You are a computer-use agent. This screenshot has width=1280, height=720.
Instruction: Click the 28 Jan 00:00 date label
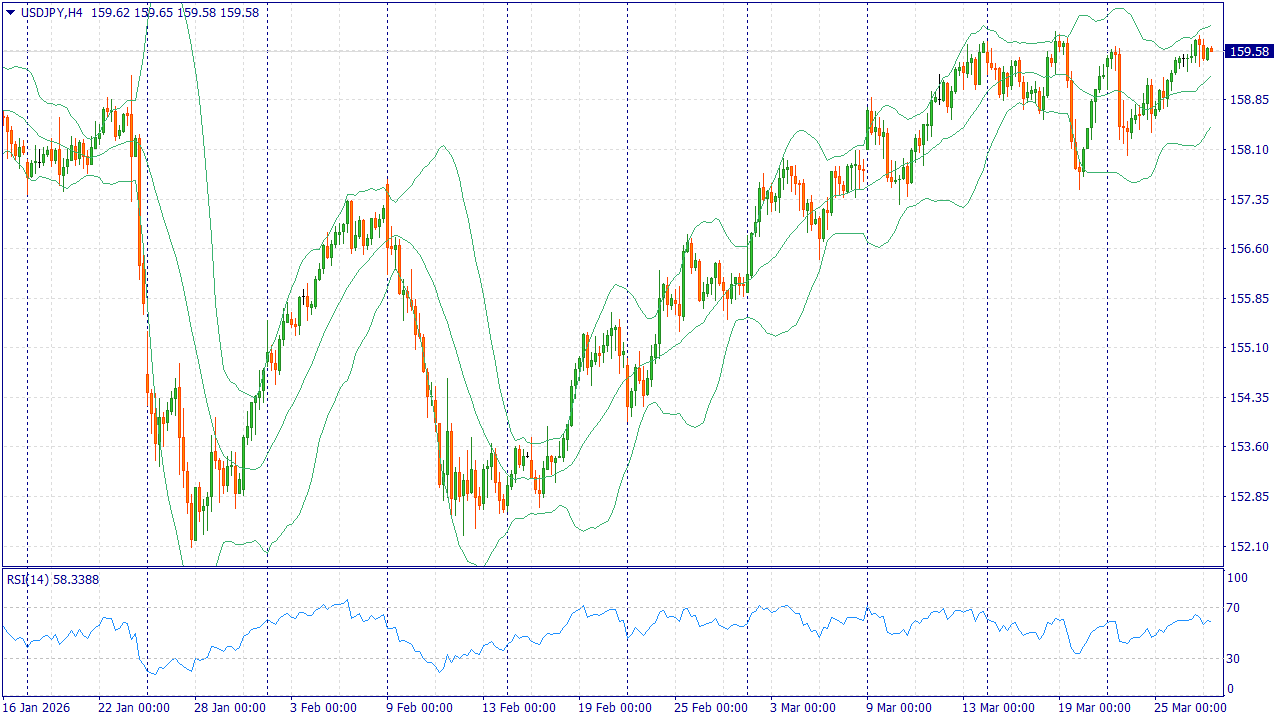(228, 707)
